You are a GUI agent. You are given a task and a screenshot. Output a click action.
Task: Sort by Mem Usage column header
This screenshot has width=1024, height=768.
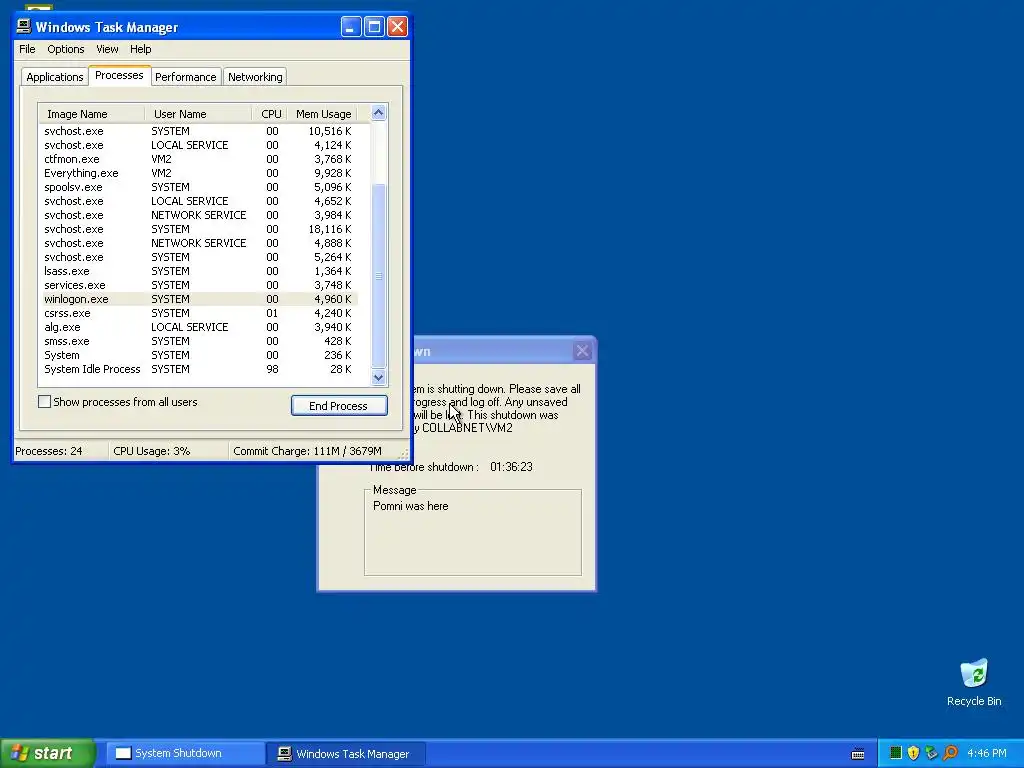[323, 114]
